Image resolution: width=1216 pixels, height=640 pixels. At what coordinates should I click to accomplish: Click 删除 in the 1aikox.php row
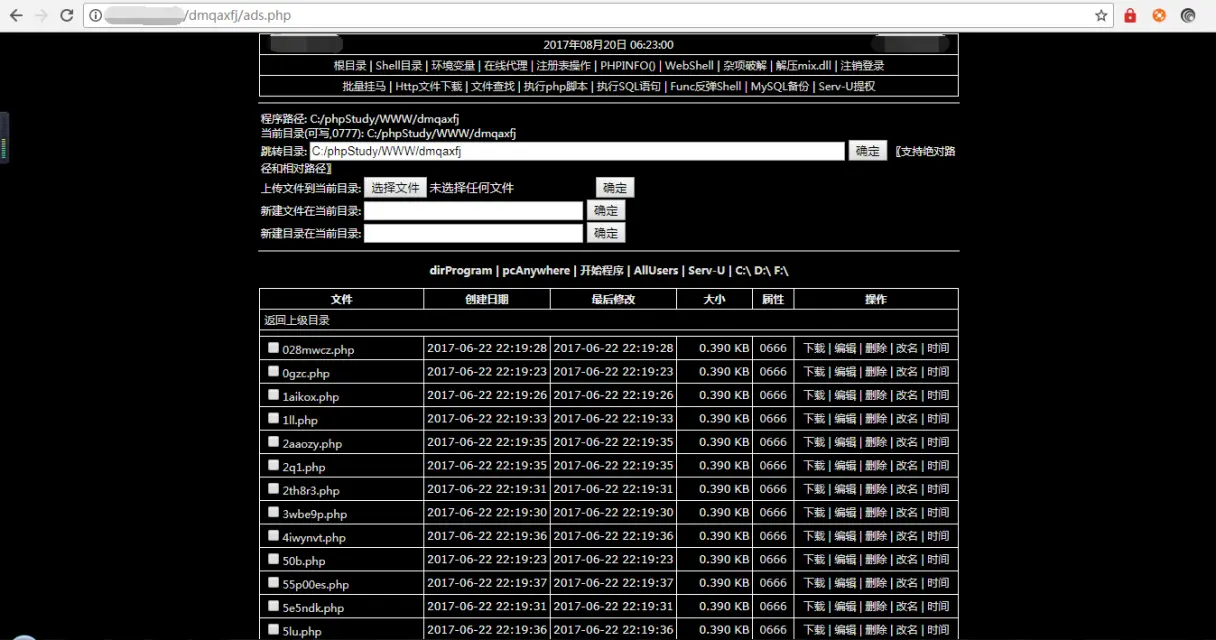coord(876,395)
